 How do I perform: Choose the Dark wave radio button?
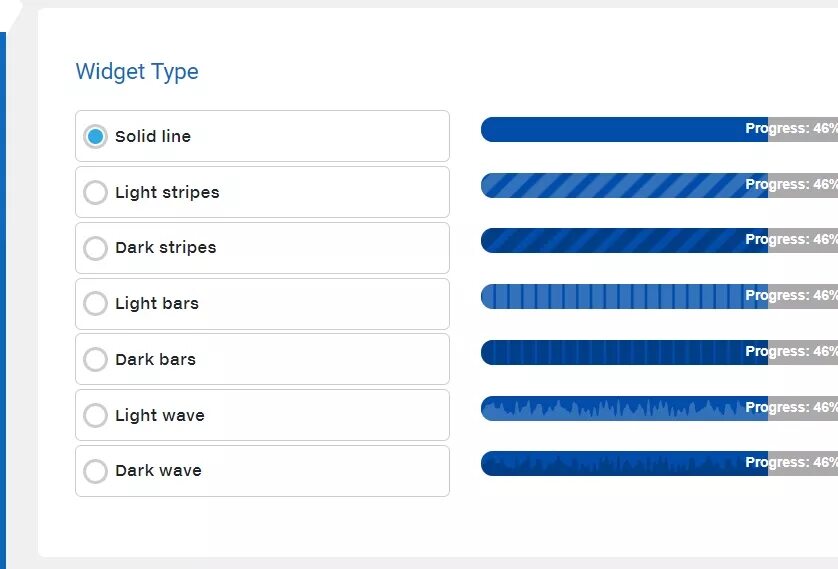pyautogui.click(x=96, y=471)
